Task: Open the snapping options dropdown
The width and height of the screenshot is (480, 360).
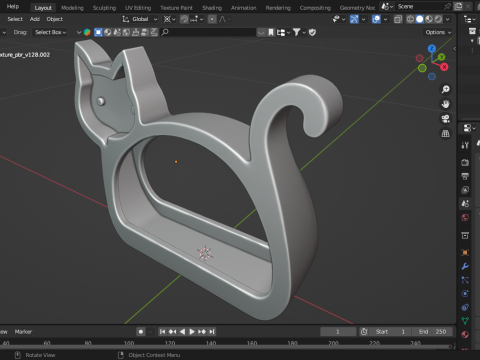Action: pyautogui.click(x=196, y=19)
